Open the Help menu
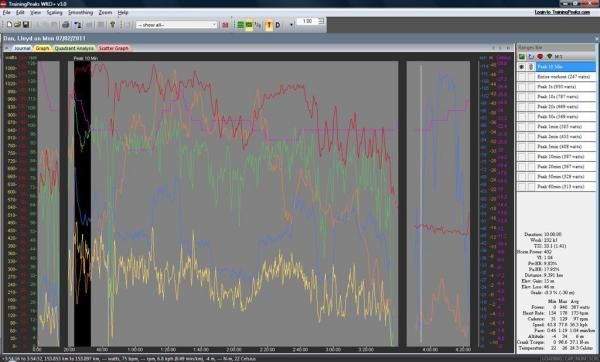The image size is (600, 362). [123, 13]
